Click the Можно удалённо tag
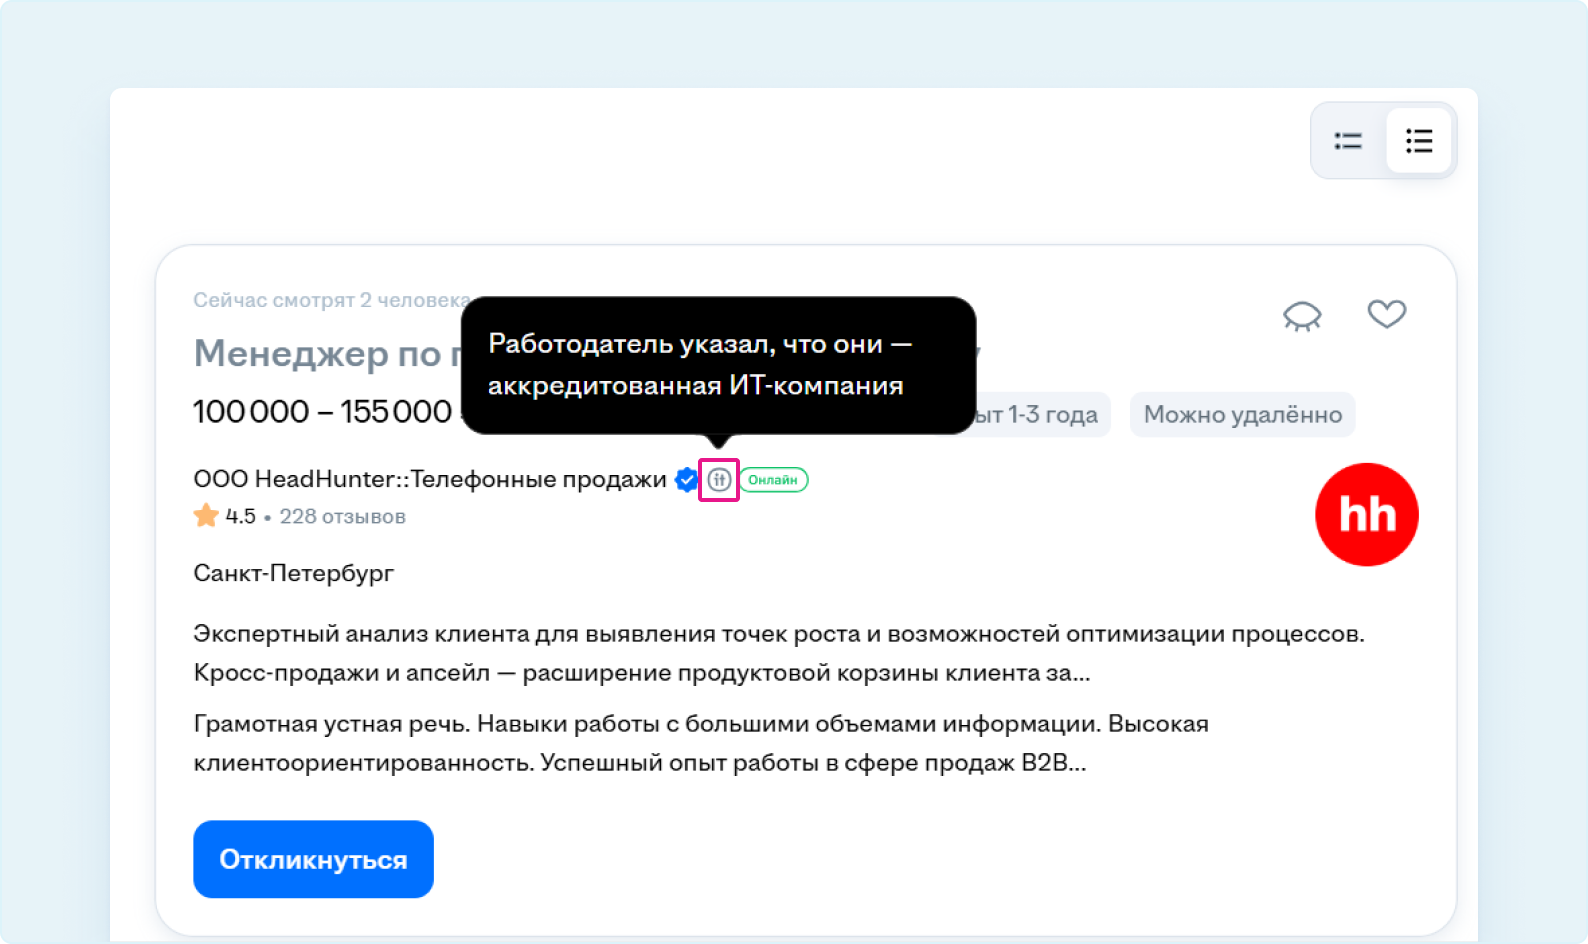1588x944 pixels. (x=1242, y=415)
